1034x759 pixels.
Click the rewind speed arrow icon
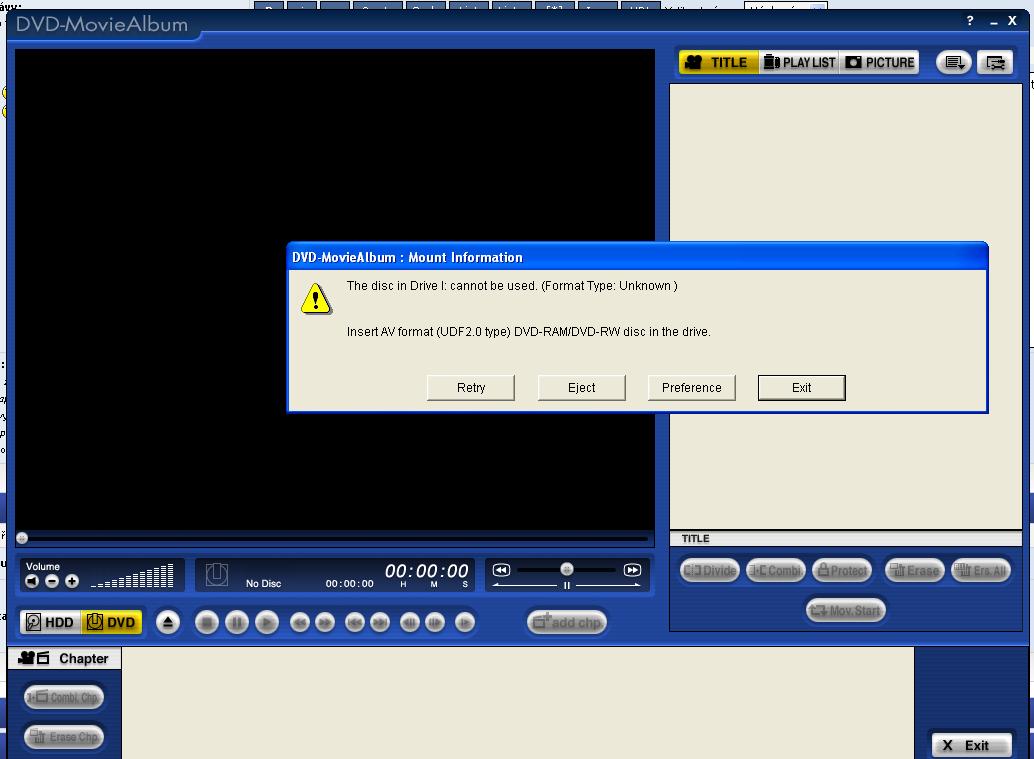click(502, 570)
